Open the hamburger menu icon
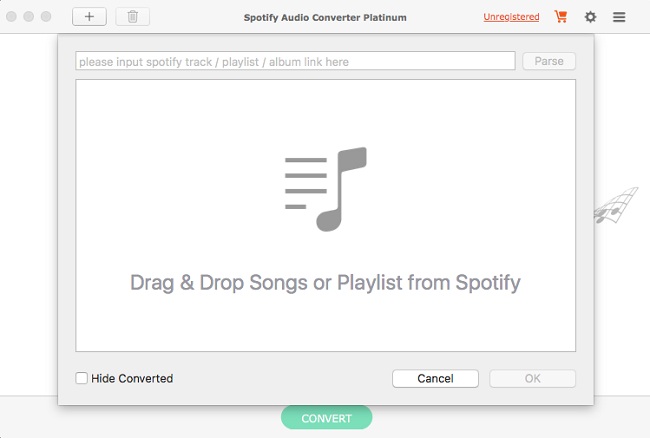Viewport: 650px width, 438px height. 619,17
